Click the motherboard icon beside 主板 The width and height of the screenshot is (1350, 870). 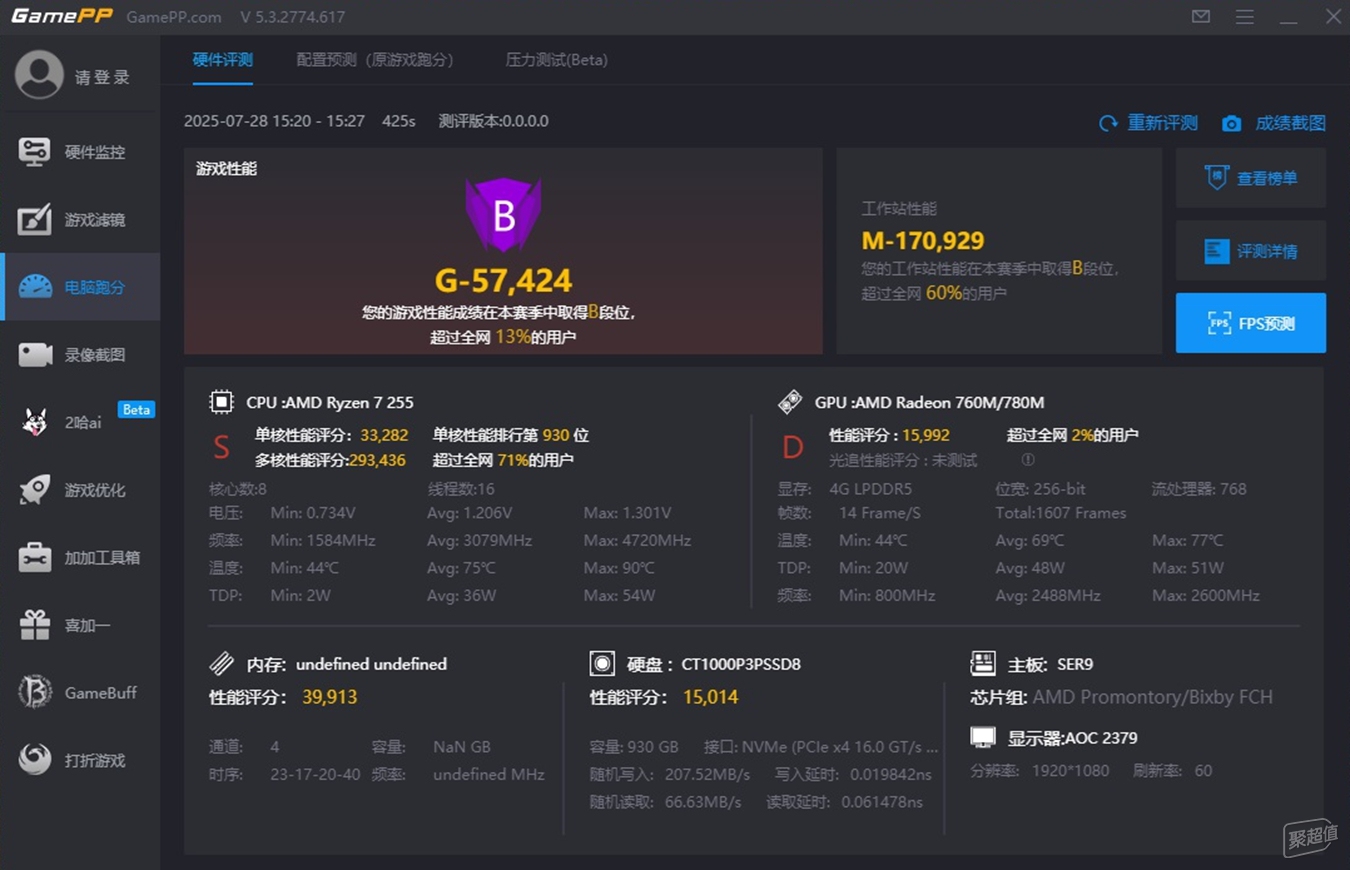click(x=983, y=664)
